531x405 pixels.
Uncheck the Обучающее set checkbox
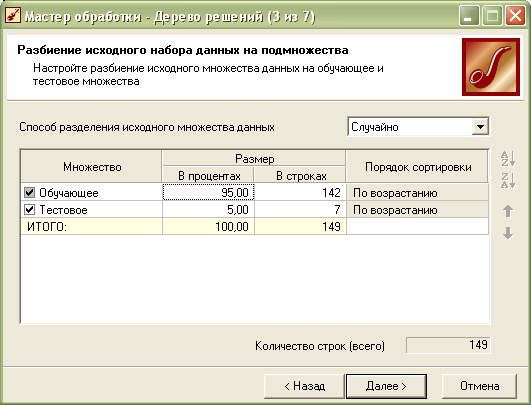pyautogui.click(x=29, y=193)
